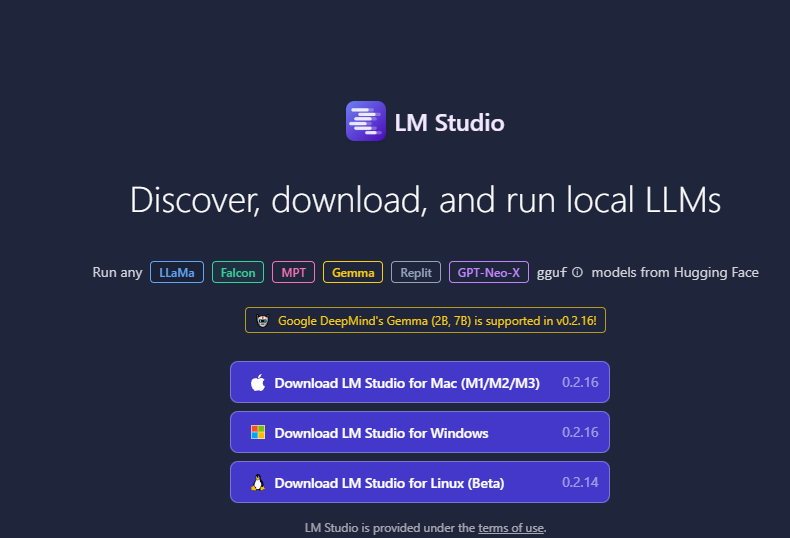Click the gguf format label
Screen dimensions: 790x538
[552, 272]
